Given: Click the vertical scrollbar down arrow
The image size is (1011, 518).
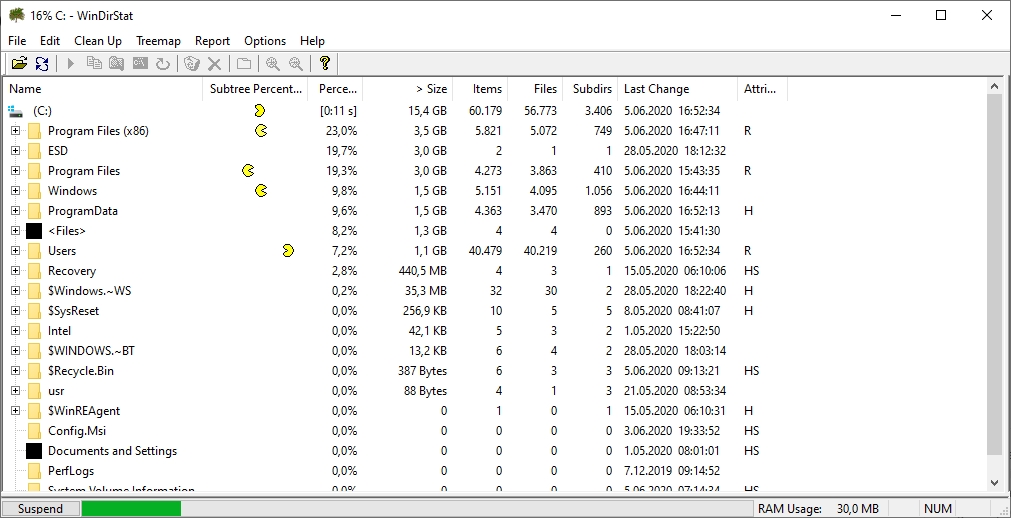Looking at the screenshot, I should 994,483.
